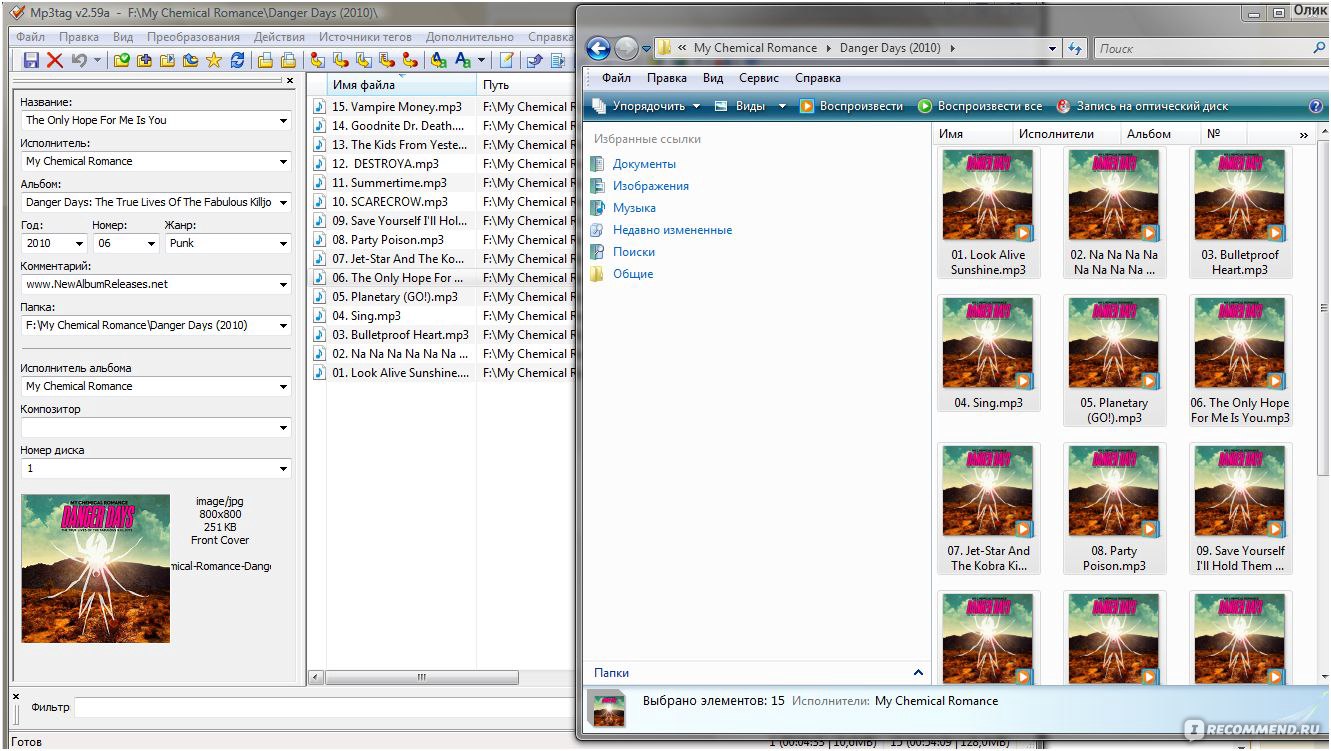
Task: Open Файл menu in Mp3tag
Action: [x=31, y=37]
